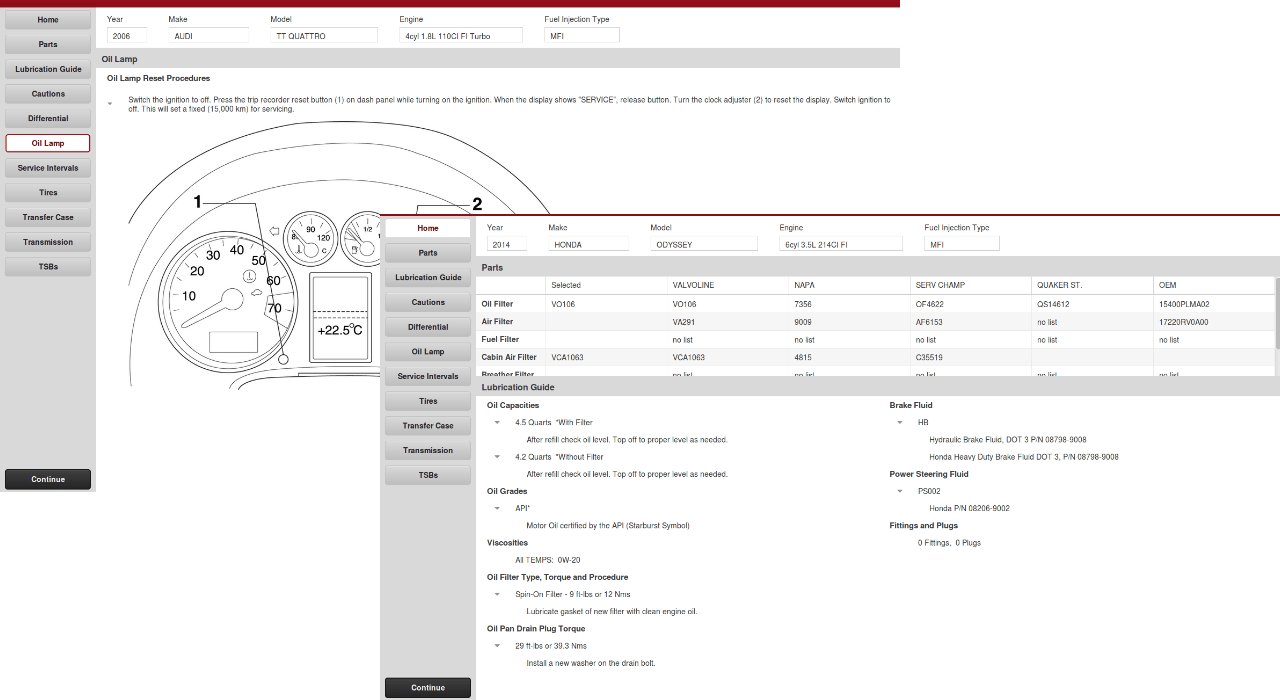Open the Cautions section for the Audi
Viewport: 1280px width, 700px height.
(x=48, y=93)
